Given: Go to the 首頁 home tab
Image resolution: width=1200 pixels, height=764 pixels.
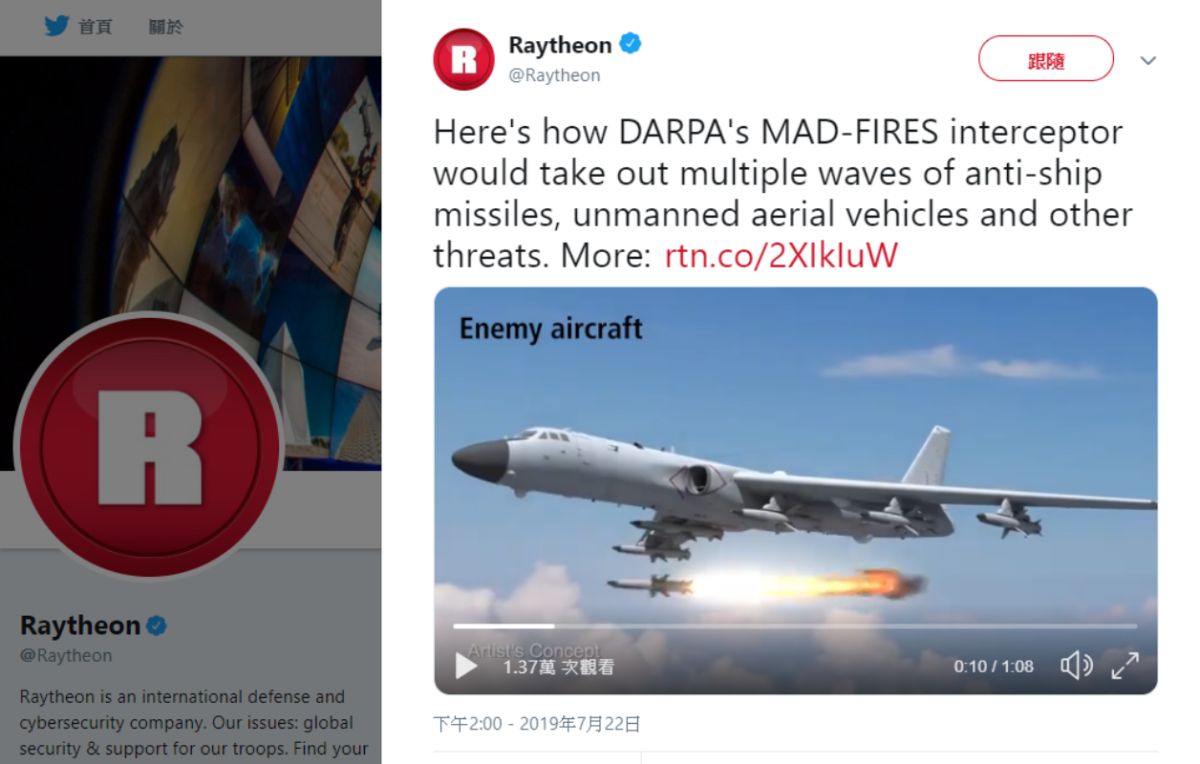Looking at the screenshot, I should tap(95, 27).
